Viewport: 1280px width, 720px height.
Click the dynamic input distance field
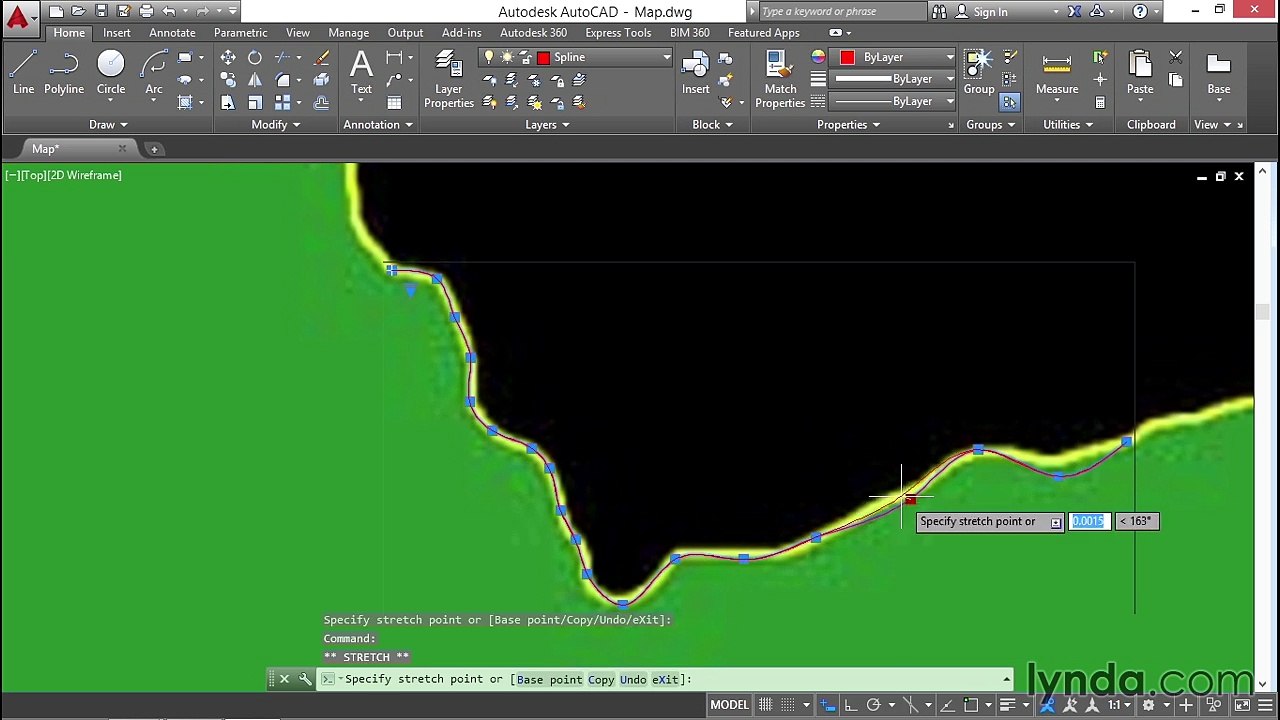[x=1088, y=521]
